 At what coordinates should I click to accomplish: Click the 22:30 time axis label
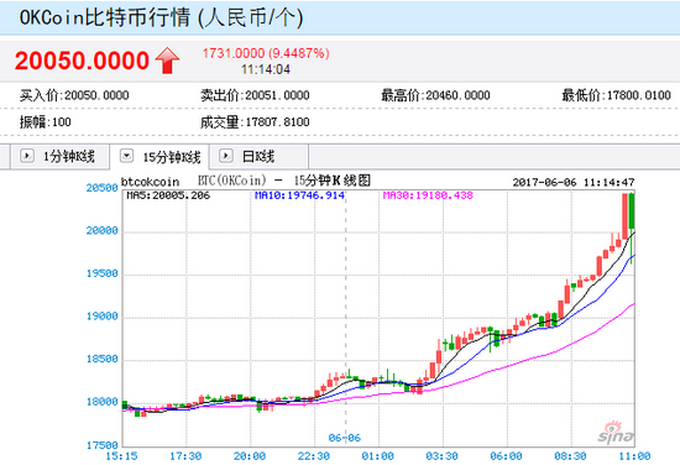(314, 456)
